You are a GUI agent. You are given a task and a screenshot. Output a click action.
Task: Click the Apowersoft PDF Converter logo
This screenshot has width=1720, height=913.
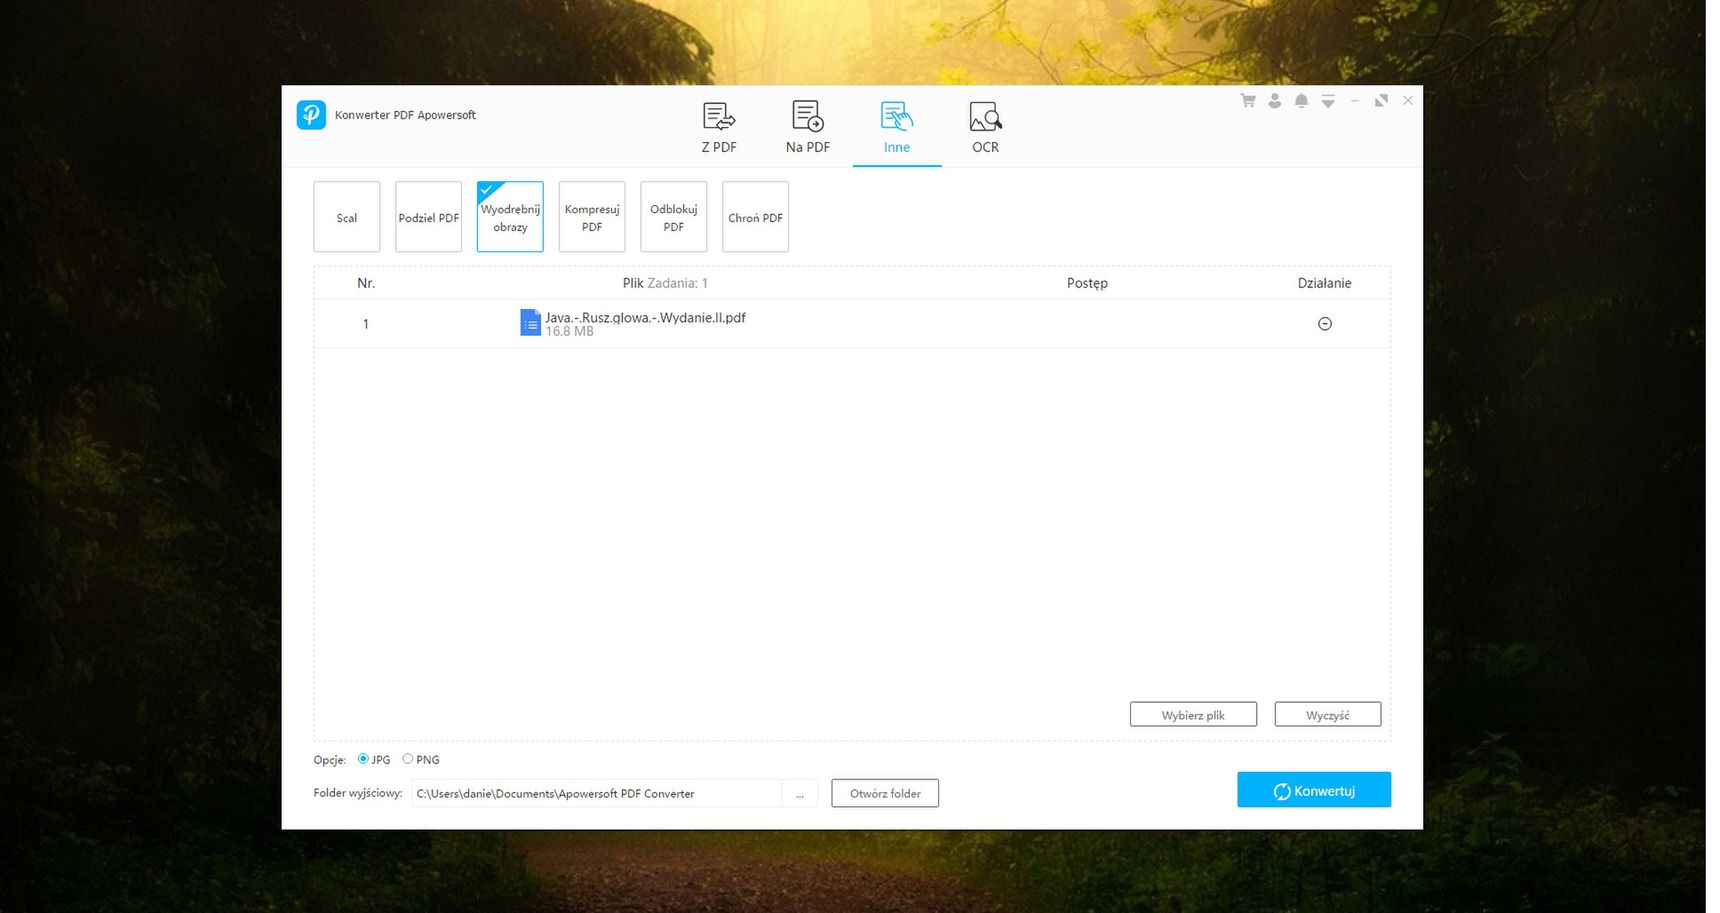pyautogui.click(x=311, y=115)
